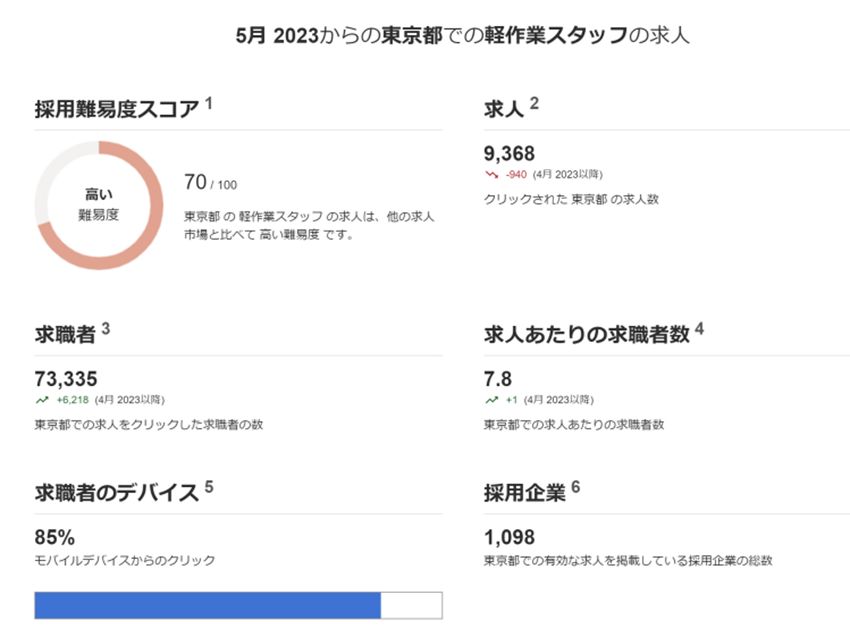Select the 70 / 100 difficulty score

(x=211, y=182)
